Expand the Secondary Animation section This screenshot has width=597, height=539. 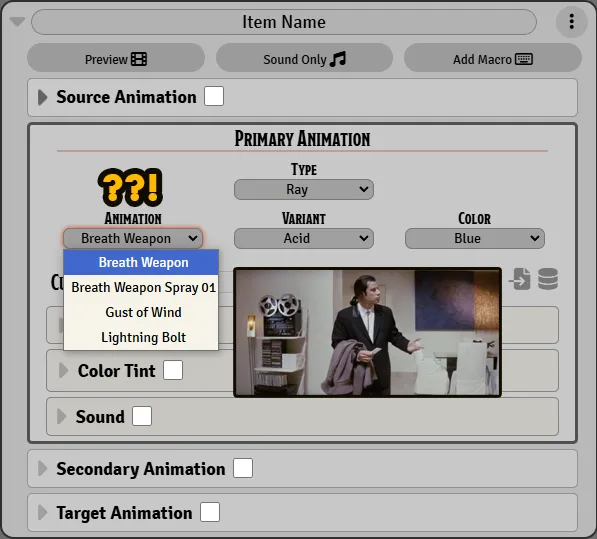pyautogui.click(x=43, y=469)
